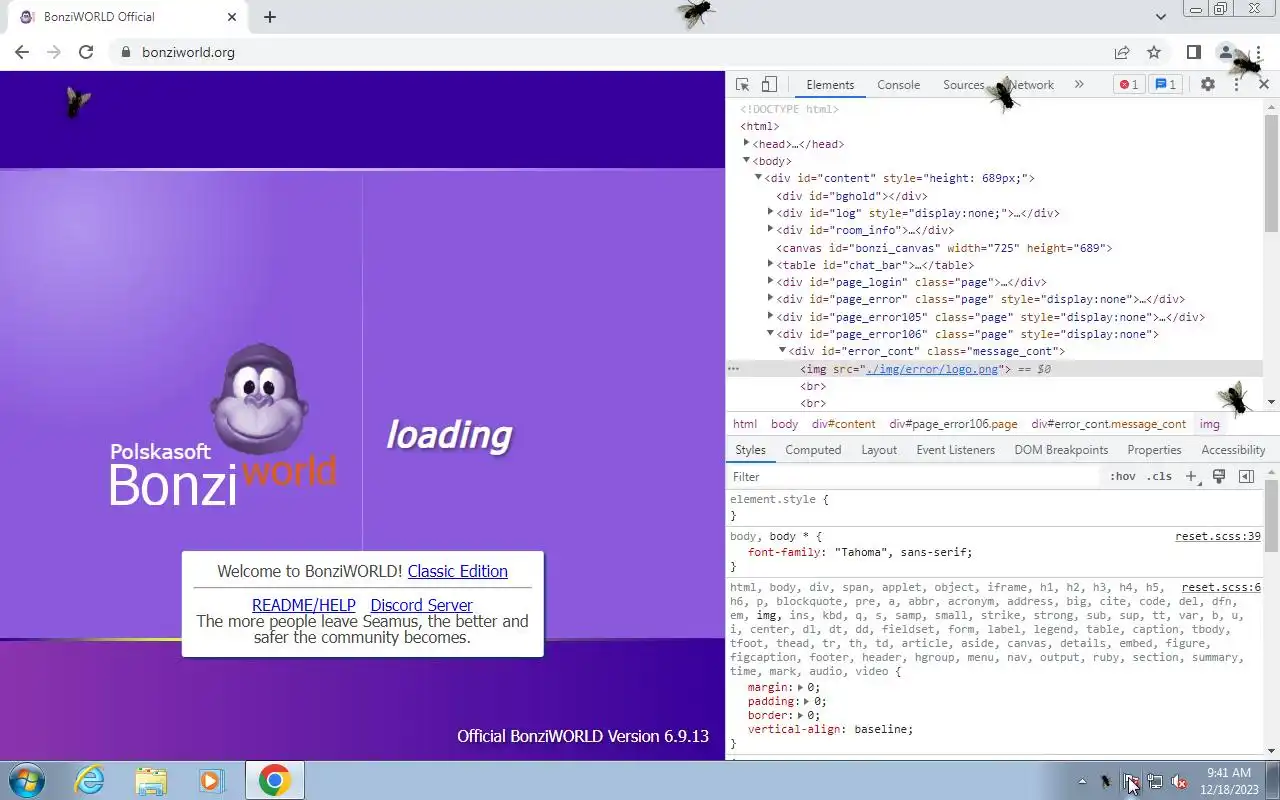This screenshot has width=1280, height=800.
Task: Collapse the div id="error_cont" node
Action: pos(783,351)
